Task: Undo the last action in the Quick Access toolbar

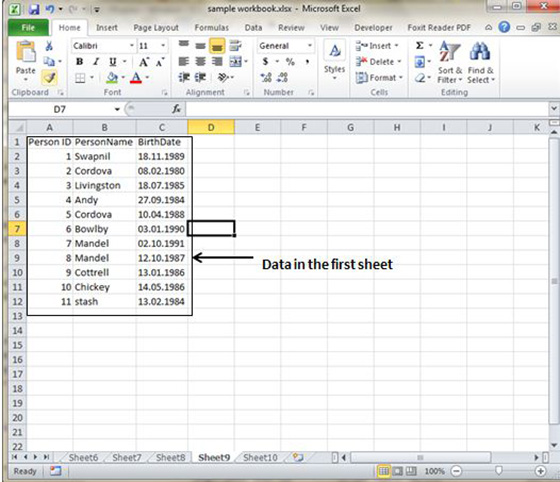Action: 50,9
